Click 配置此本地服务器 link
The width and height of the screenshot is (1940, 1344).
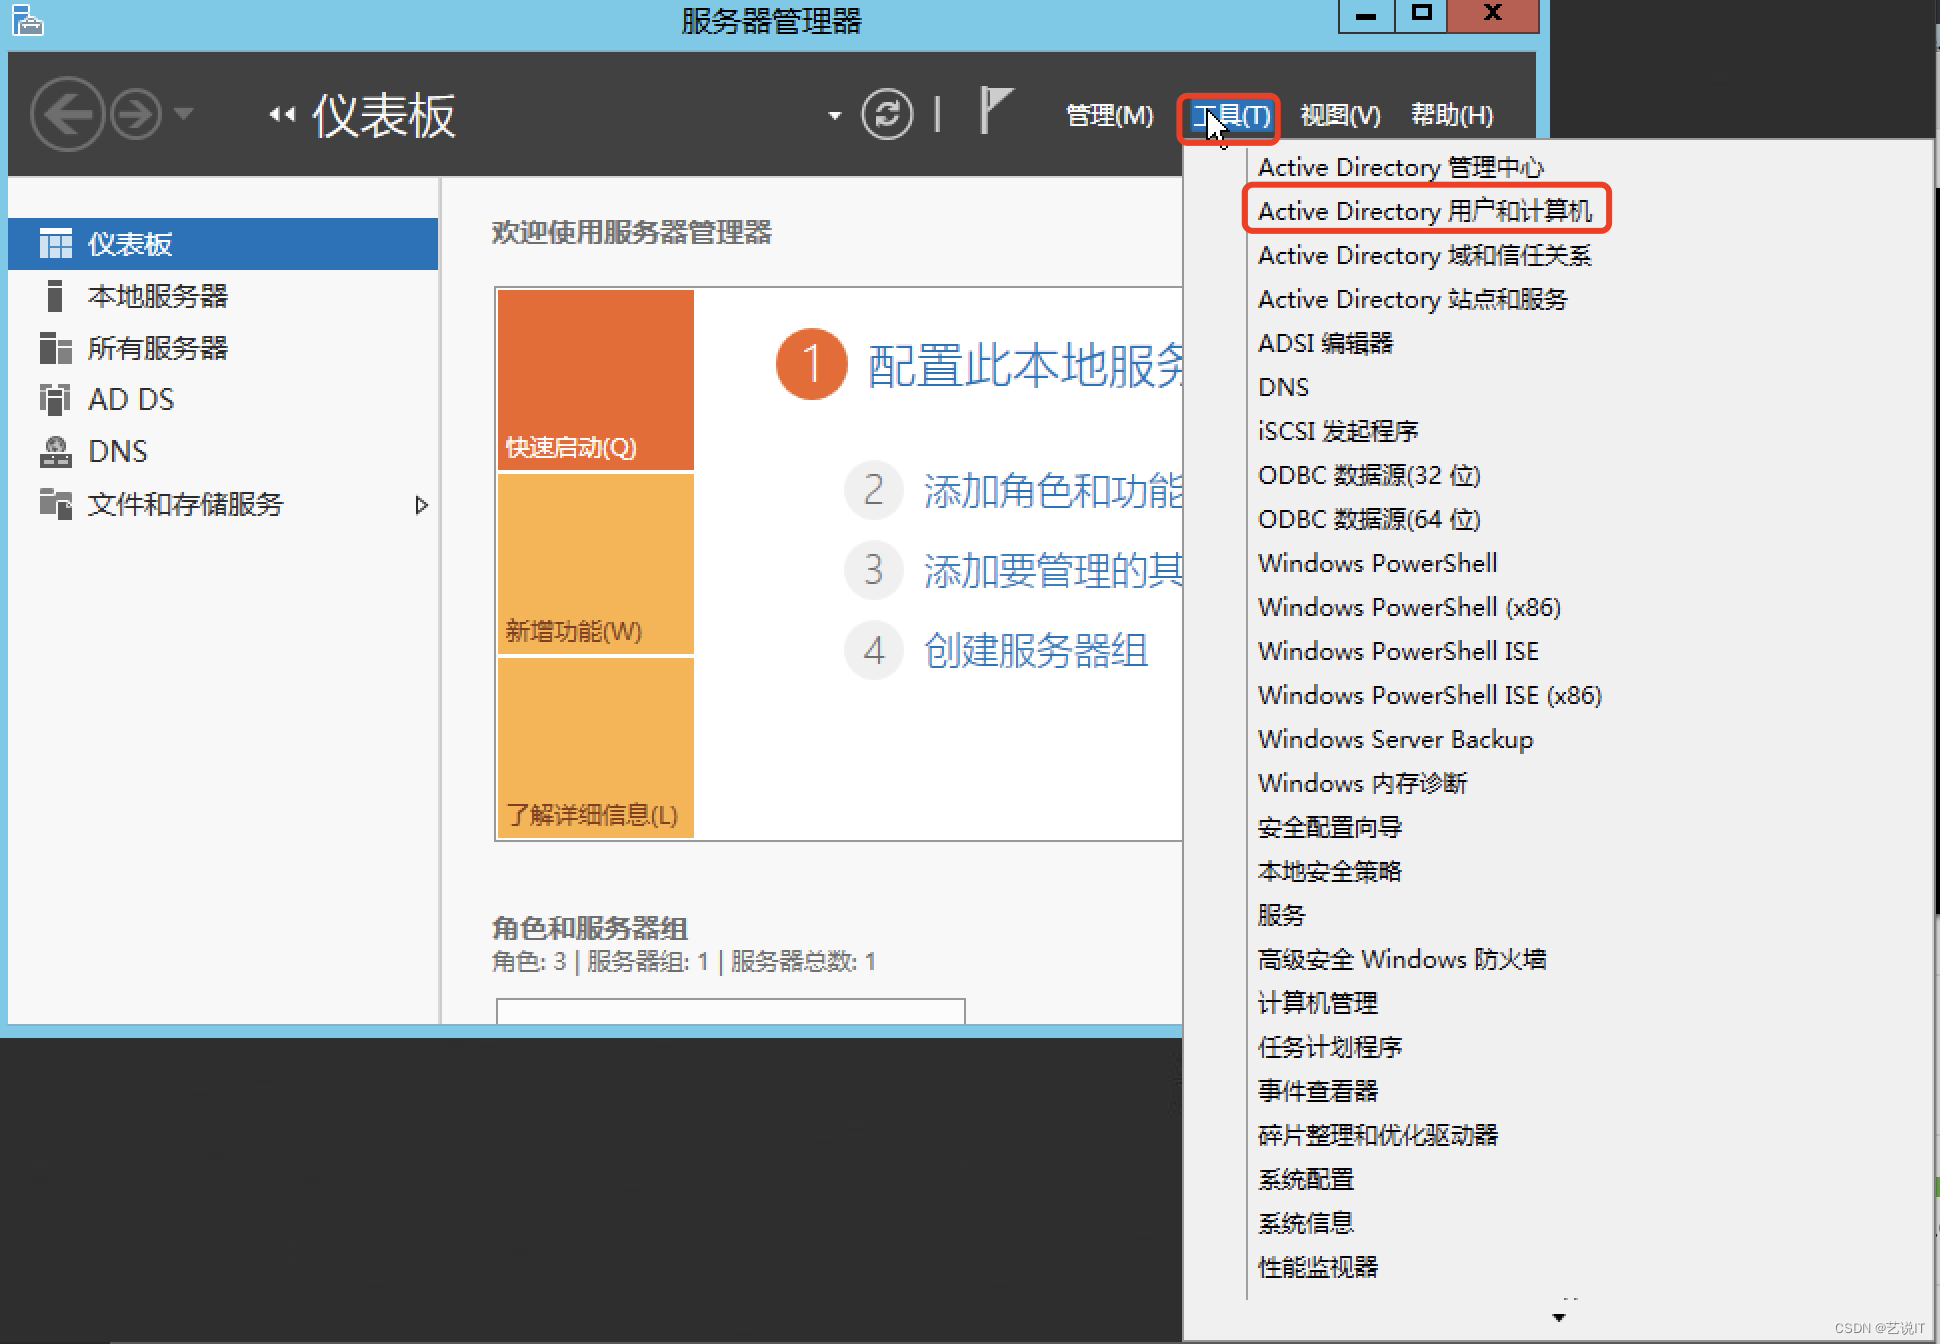pyautogui.click(x=1025, y=365)
